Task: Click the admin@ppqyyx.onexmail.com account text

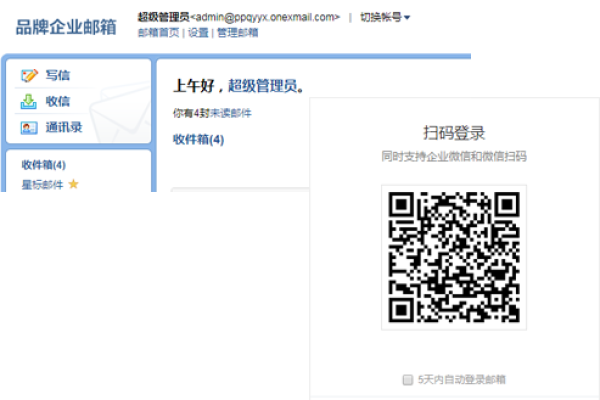Action: 265,17
